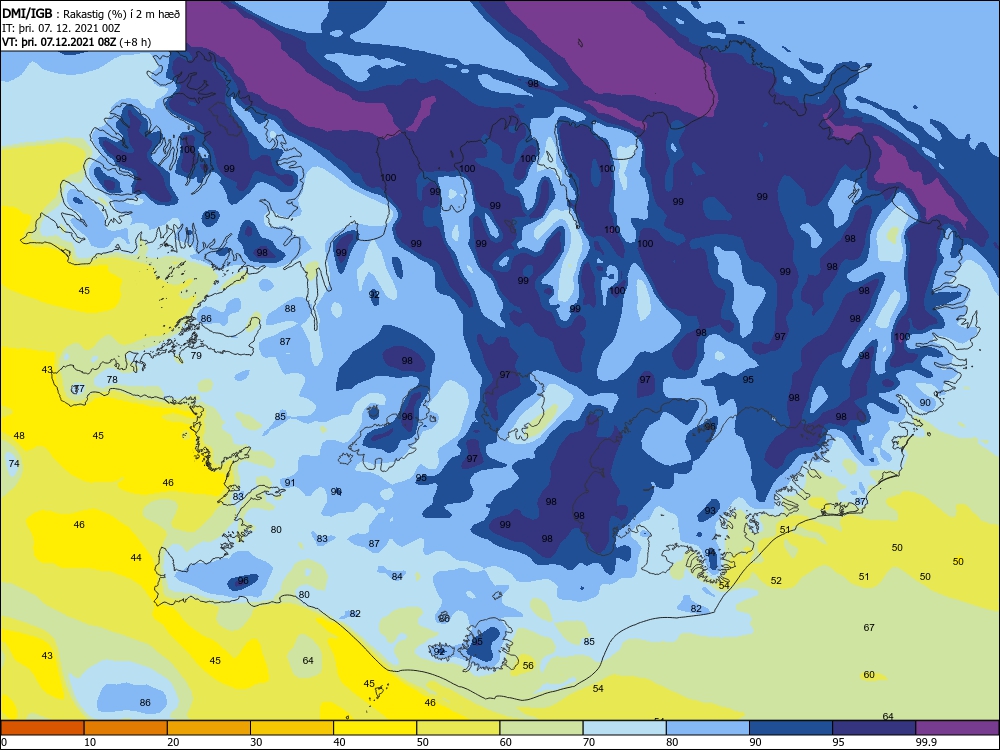This screenshot has width=1000, height=750.
Task: Click the legend label '20'
Action: pos(173,742)
